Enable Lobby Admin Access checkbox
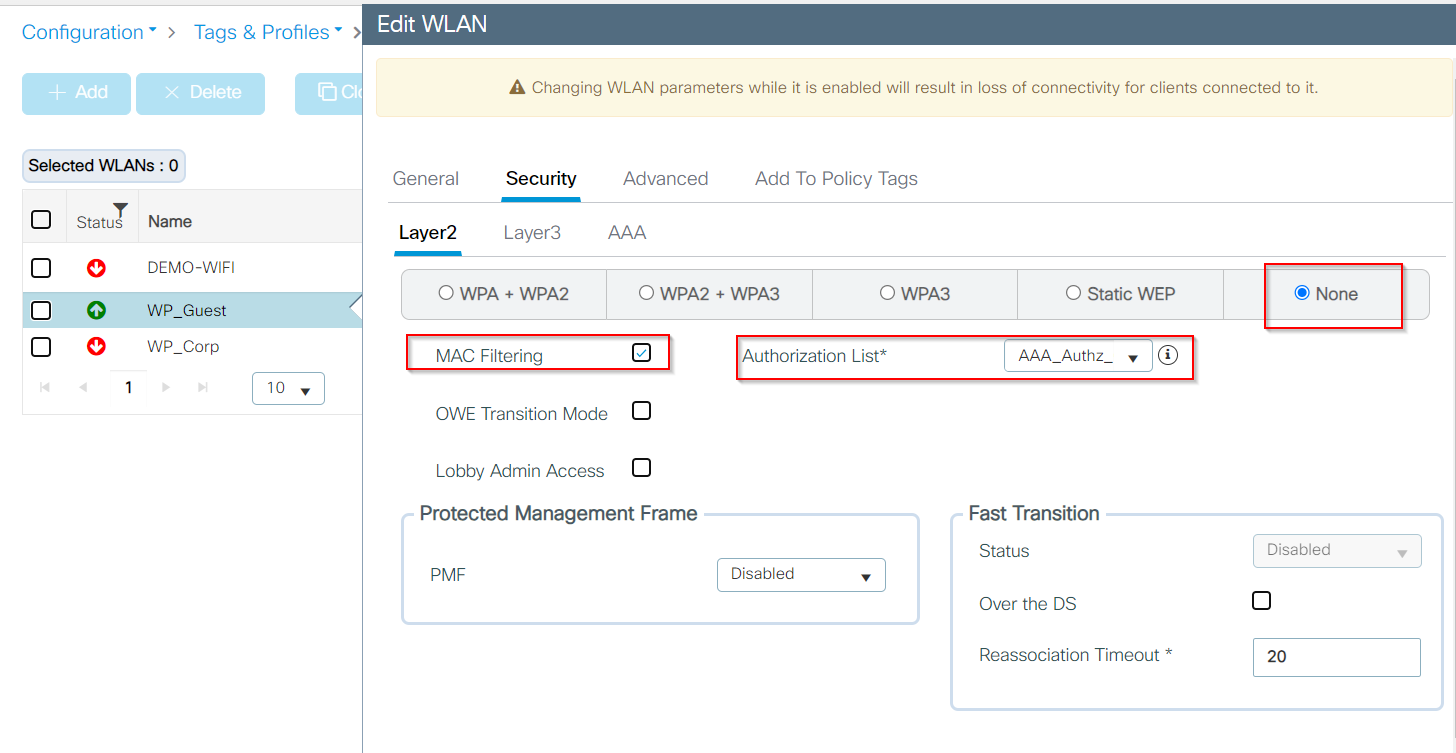 (x=642, y=467)
